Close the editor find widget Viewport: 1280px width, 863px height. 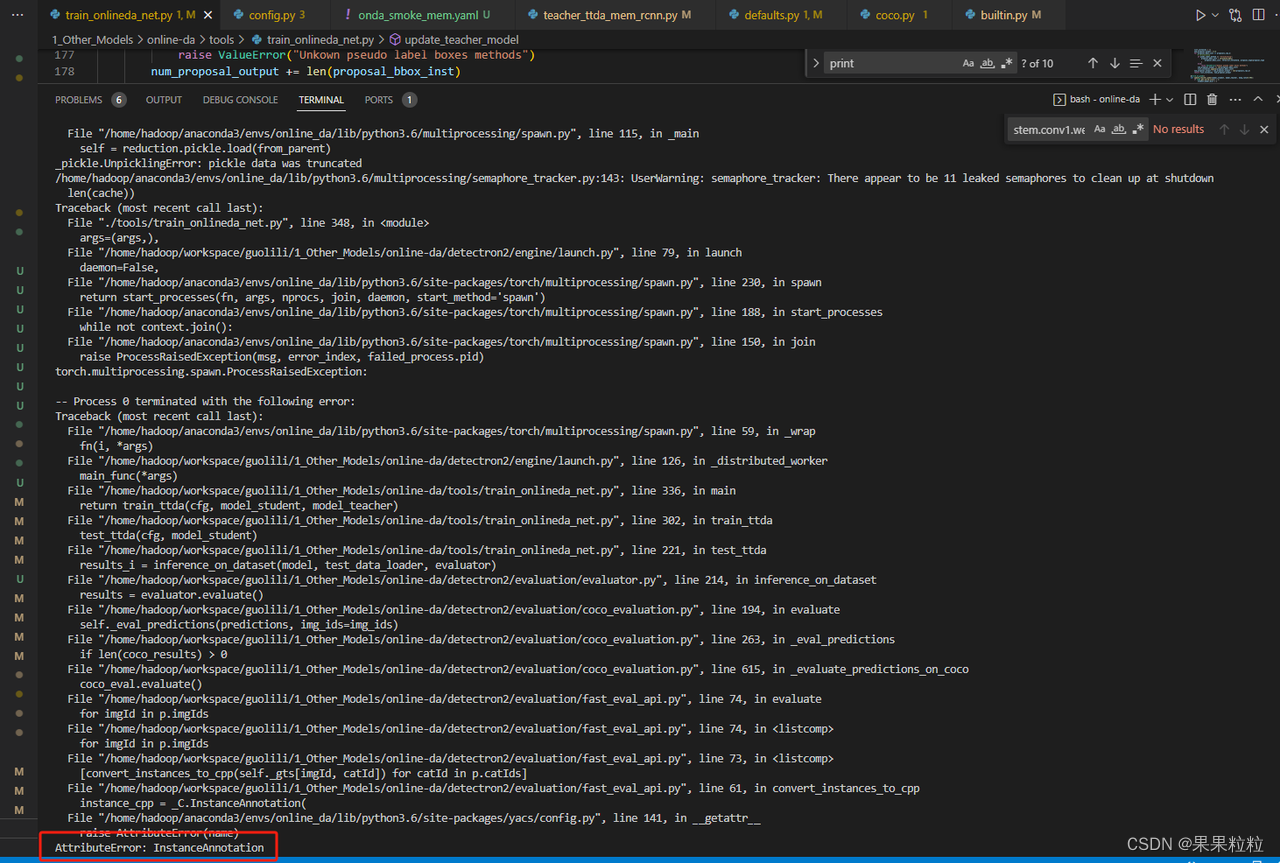point(1157,63)
